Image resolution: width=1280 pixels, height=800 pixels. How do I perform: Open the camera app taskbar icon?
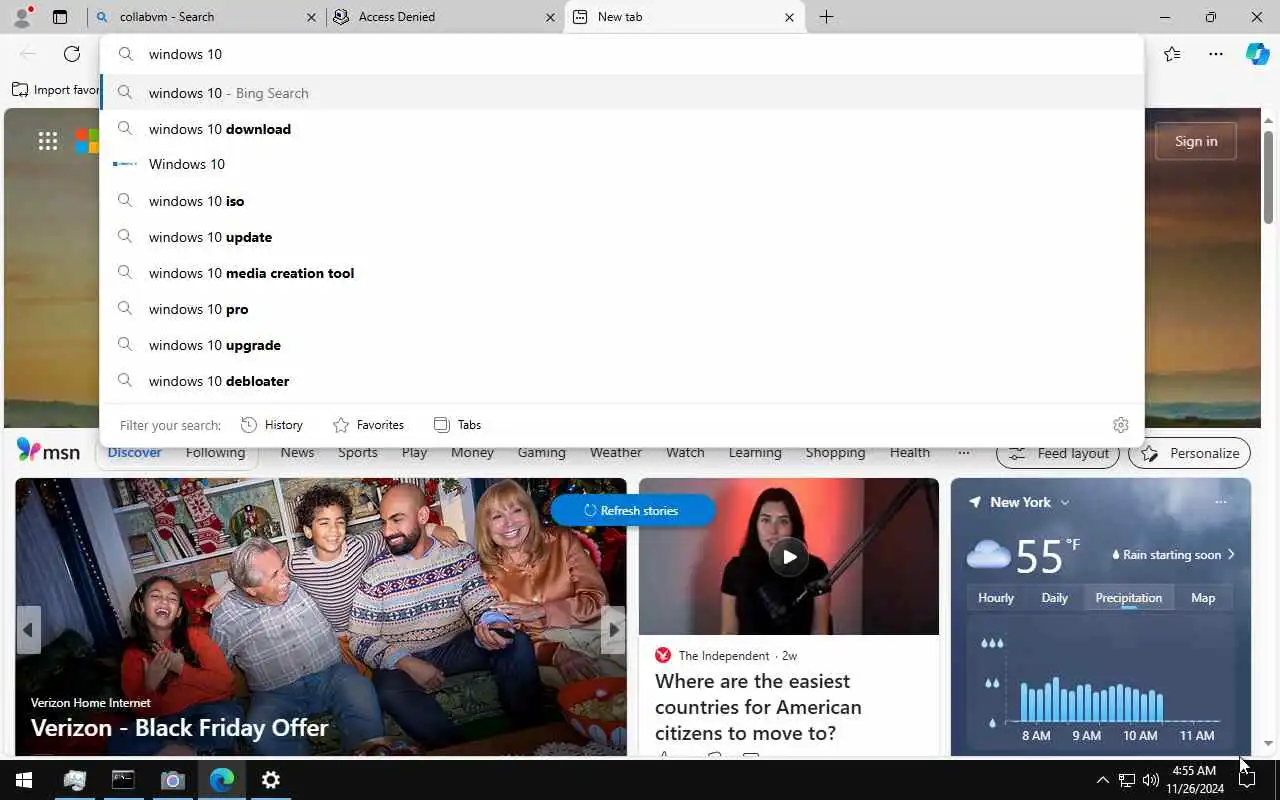click(x=172, y=780)
